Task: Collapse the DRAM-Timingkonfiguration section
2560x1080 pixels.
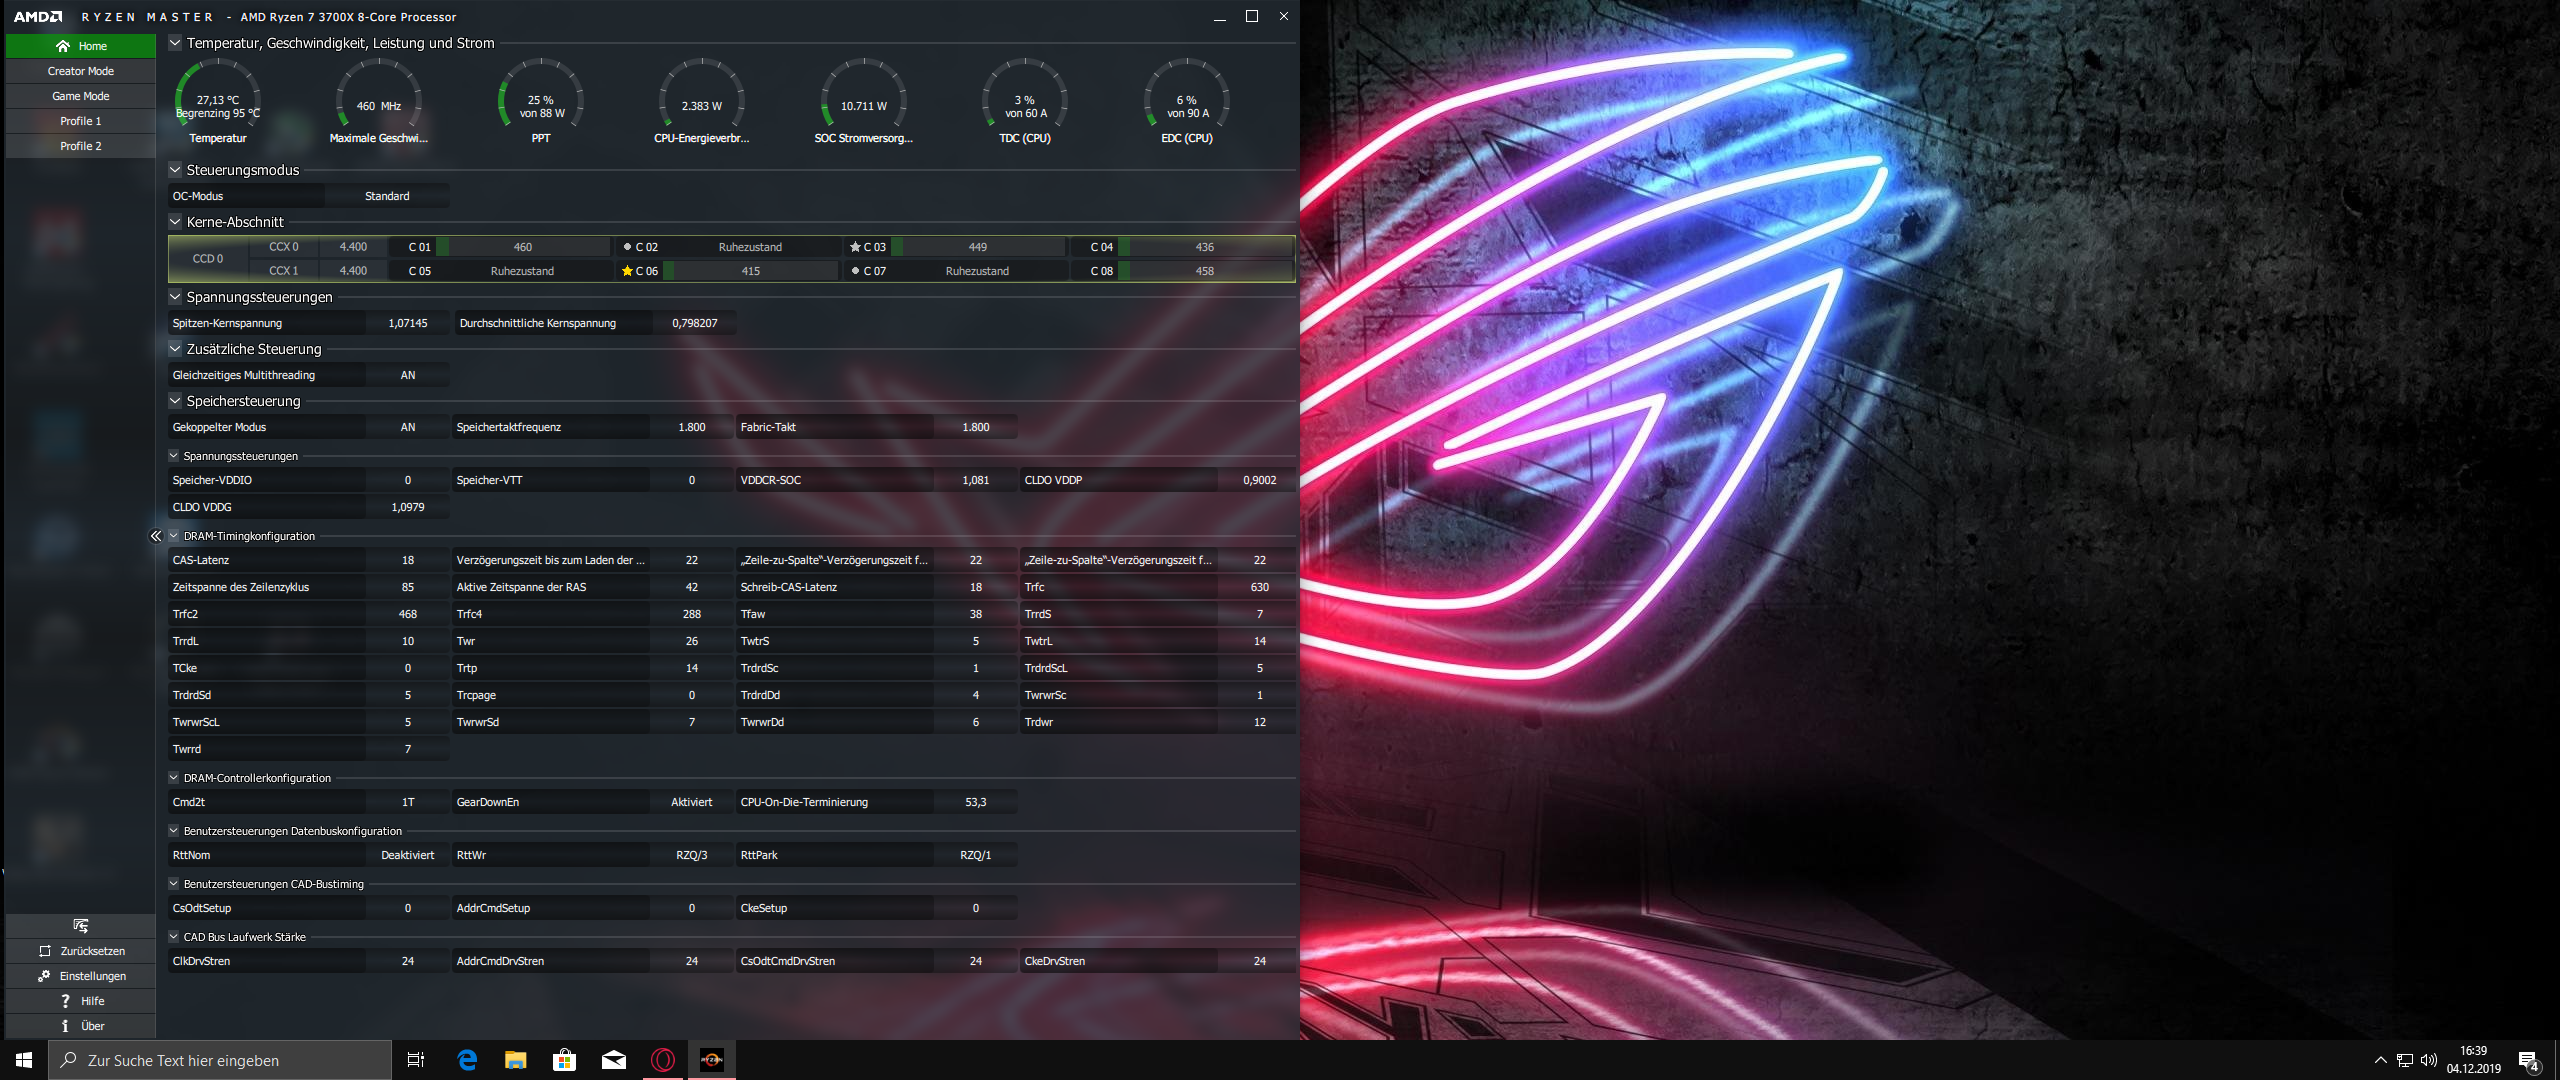Action: 174,536
